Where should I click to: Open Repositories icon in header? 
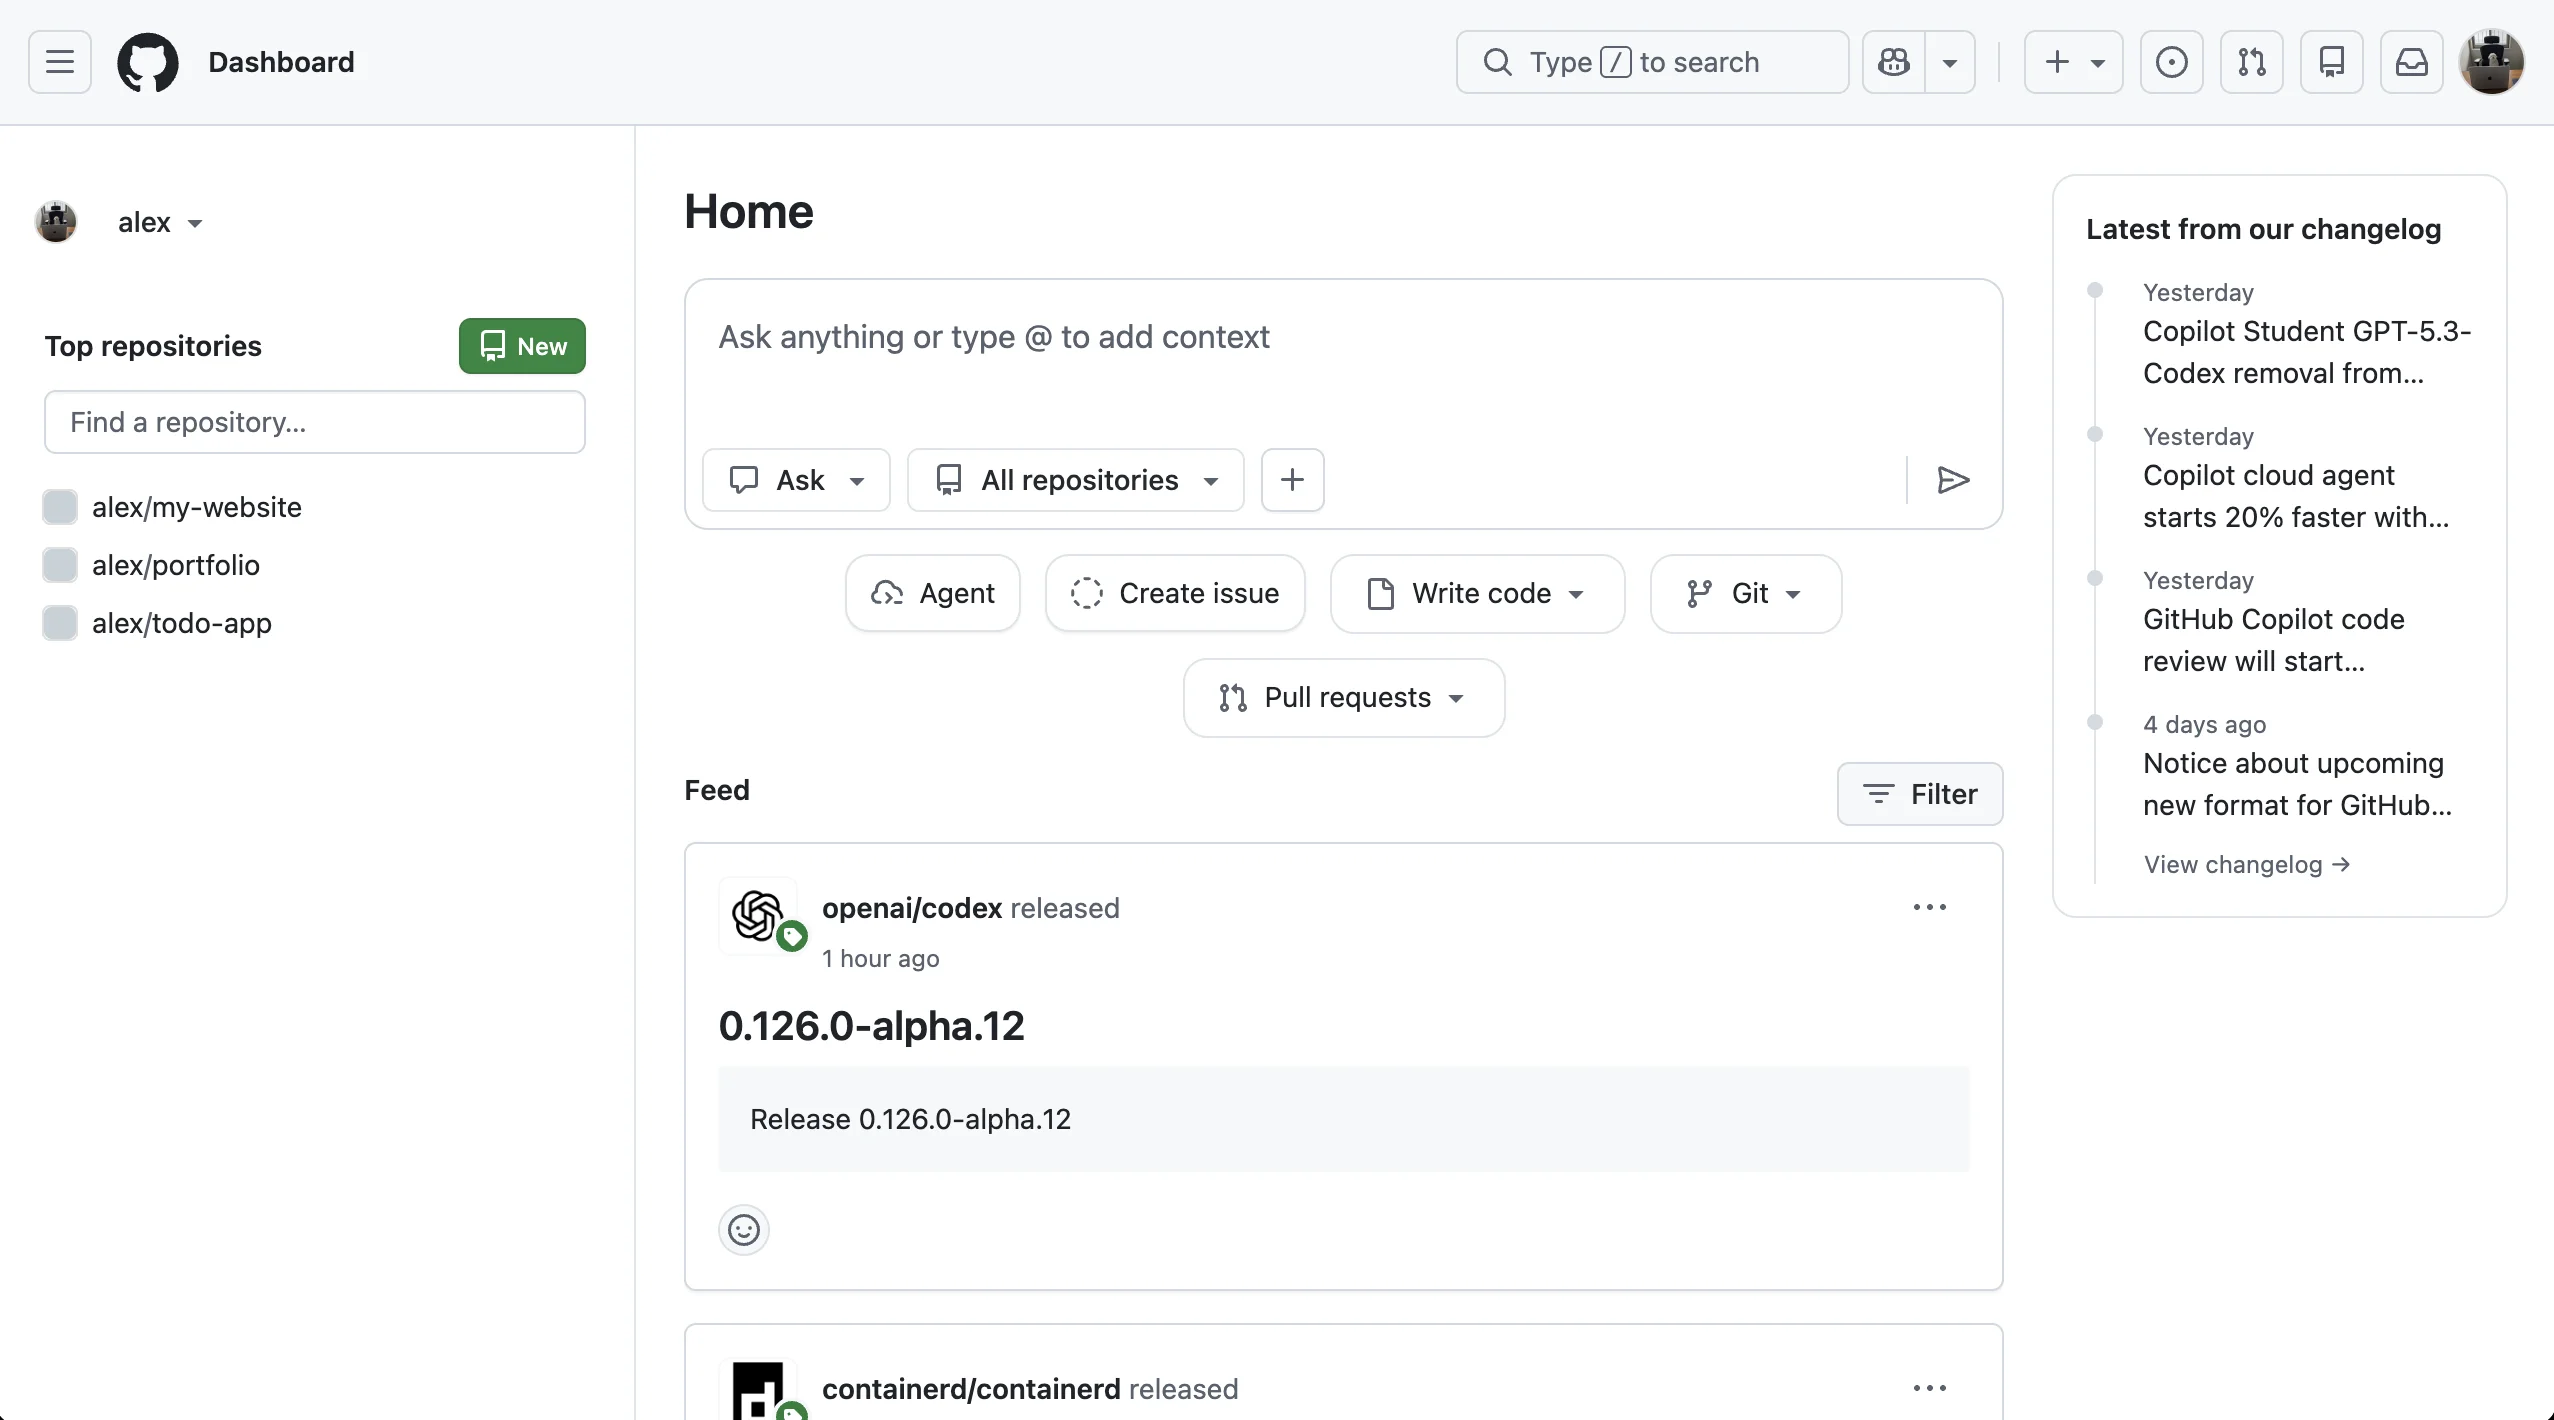coord(2332,62)
